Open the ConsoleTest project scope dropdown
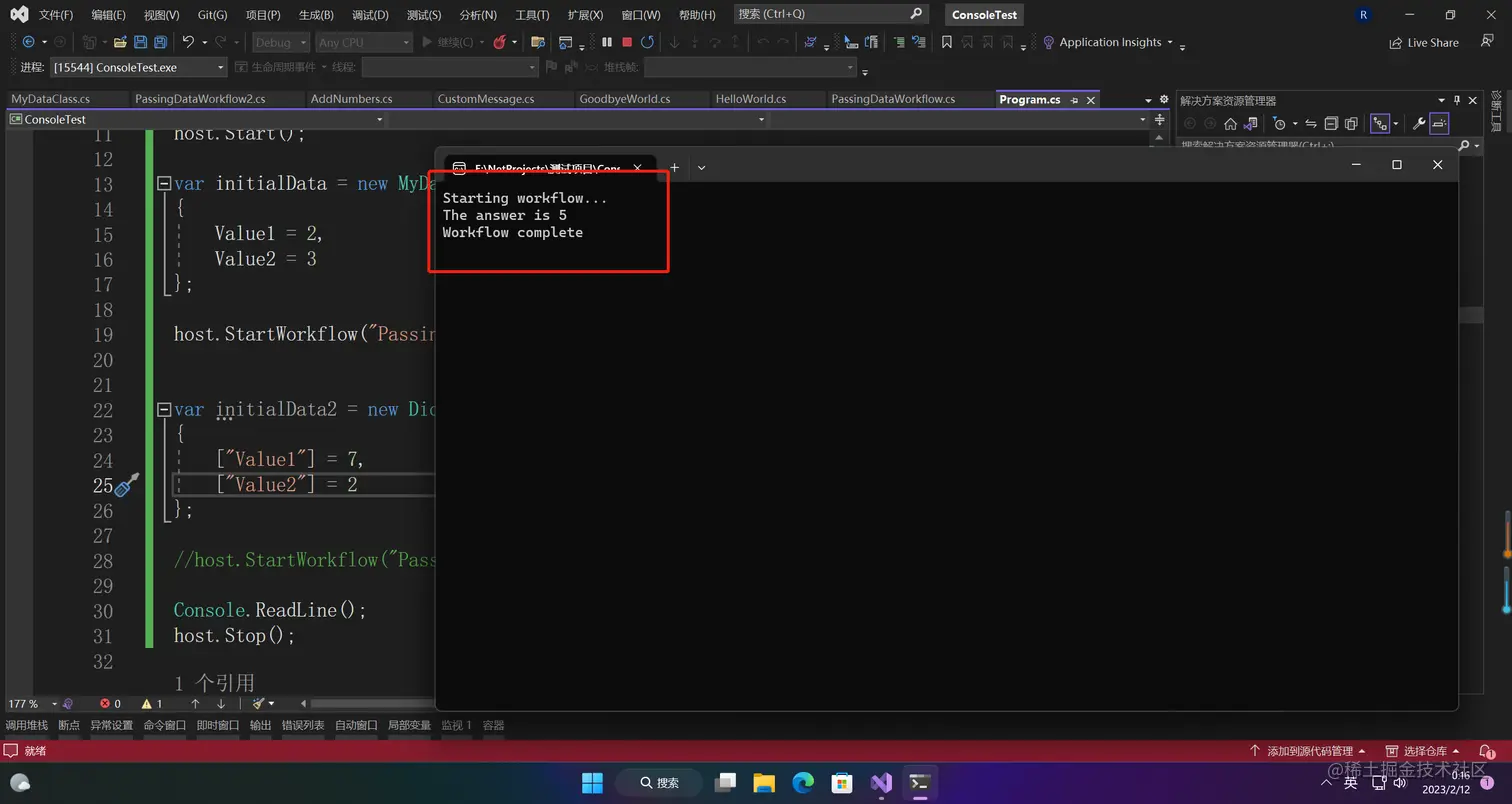Viewport: 1512px width, 804px height. coord(196,119)
